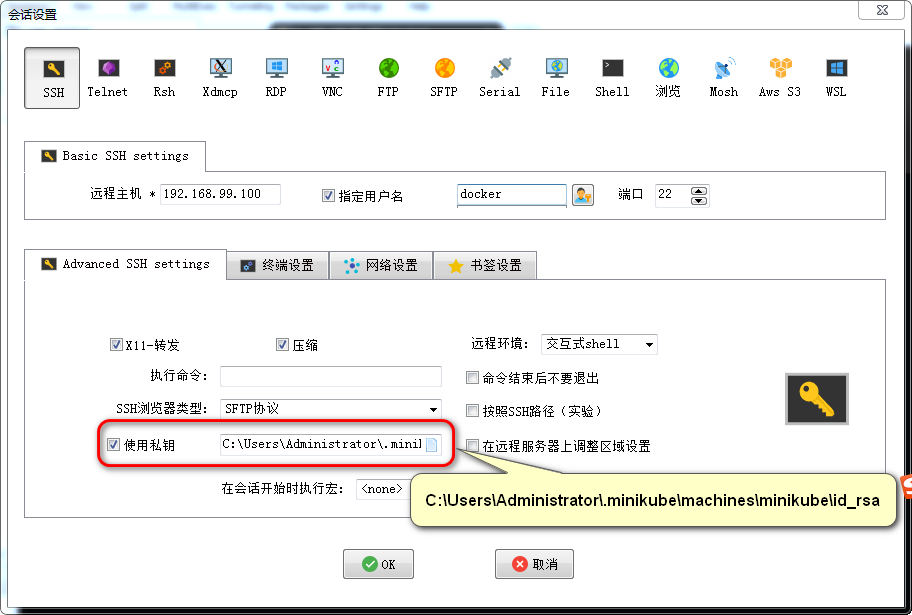Click the user selection icon beside docker field
Screen dimensions: 912x615
[582, 194]
